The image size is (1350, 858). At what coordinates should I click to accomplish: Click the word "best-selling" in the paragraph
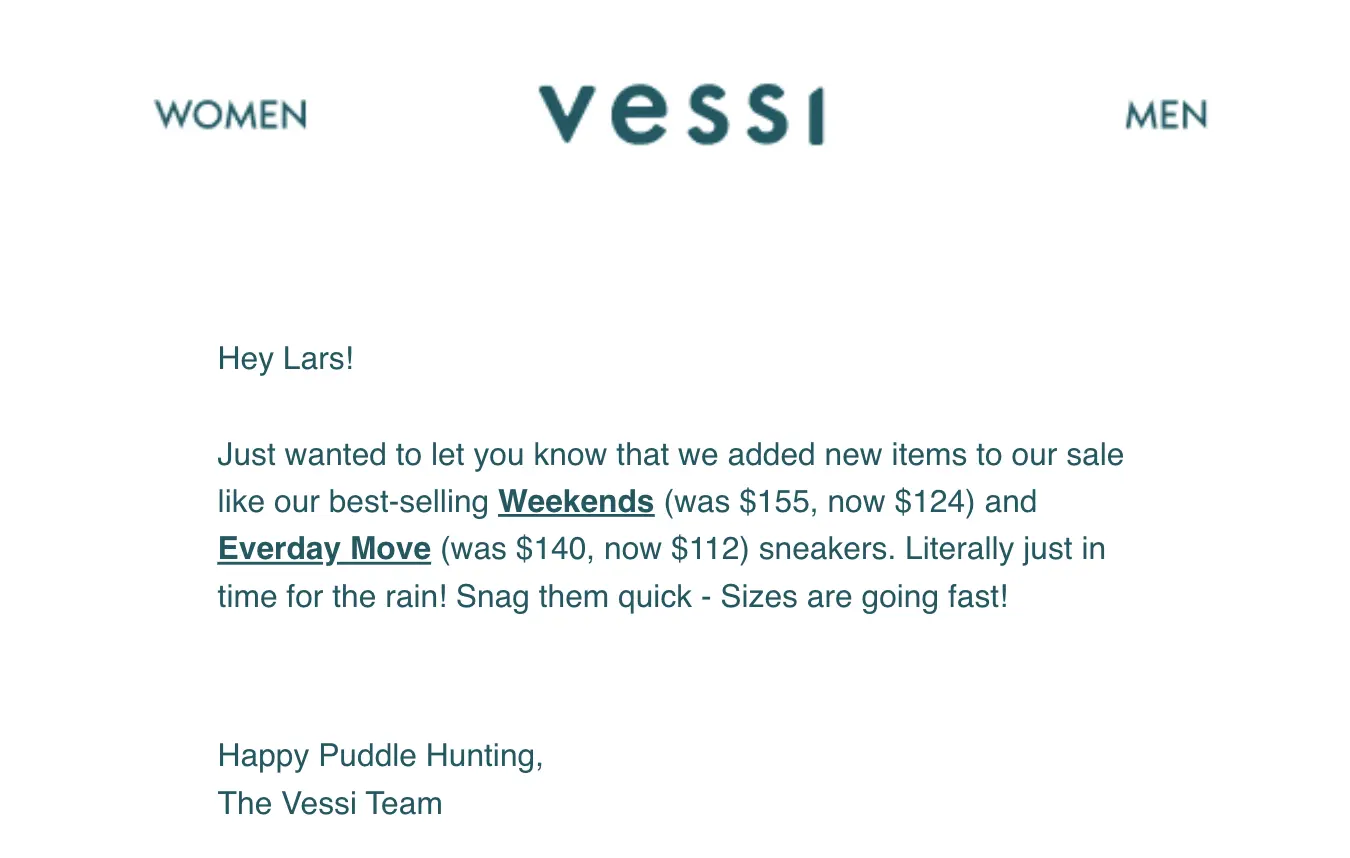[409, 501]
